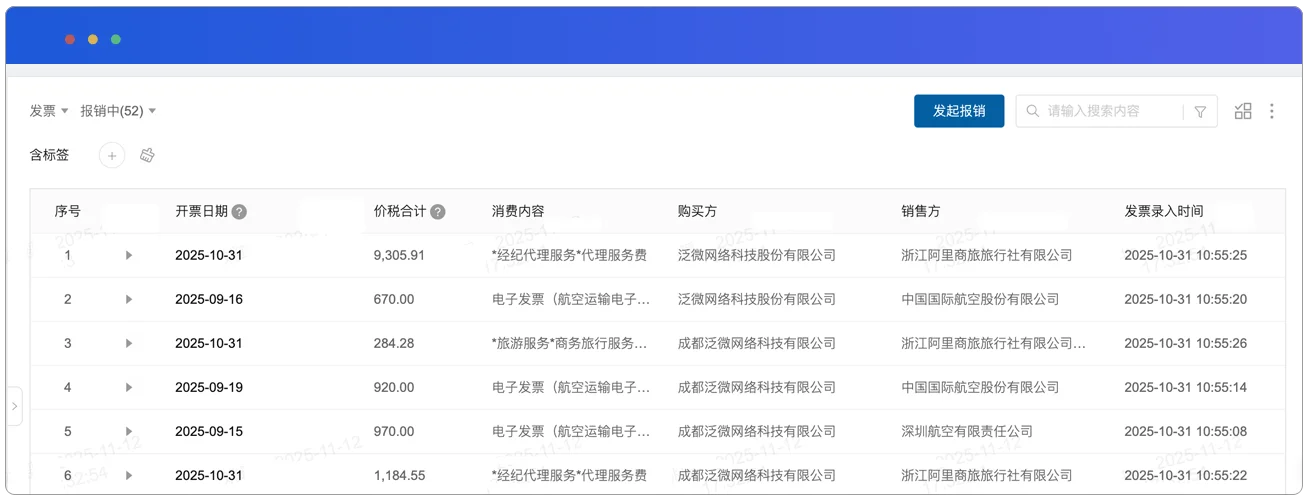
Task: Click help icon next to 开票日期
Action: pos(239,212)
